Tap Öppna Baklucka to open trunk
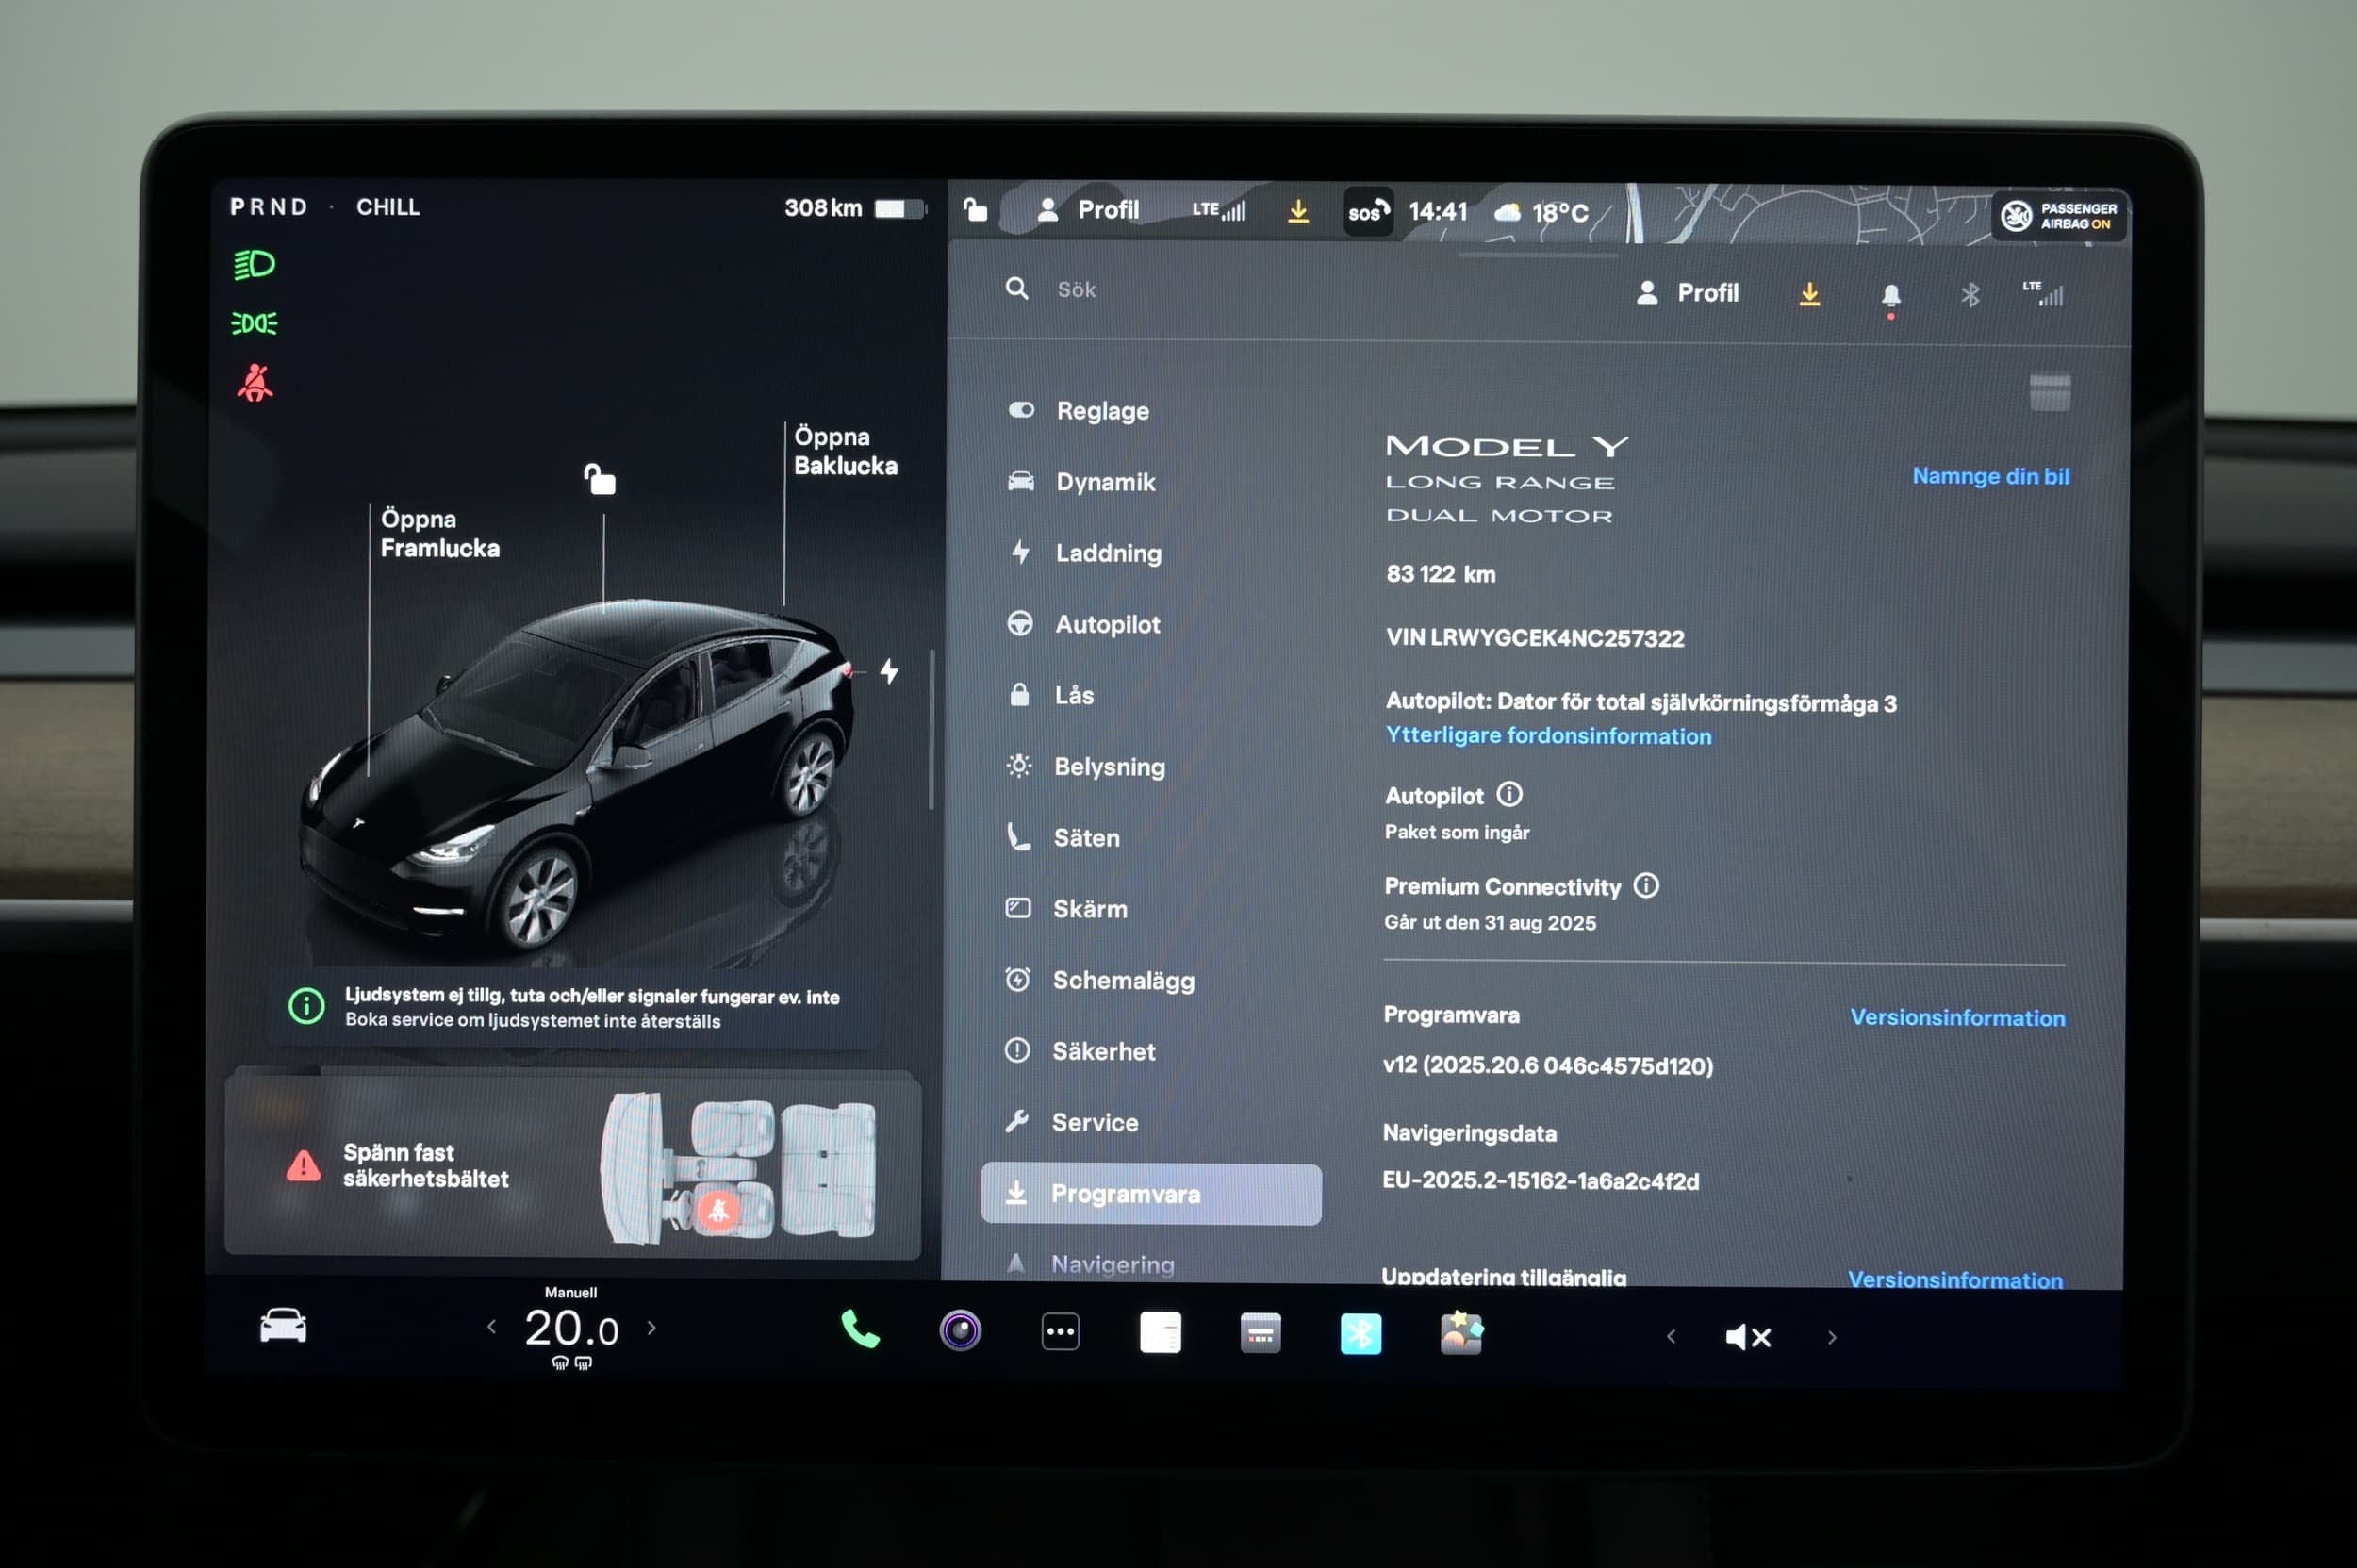 point(845,451)
